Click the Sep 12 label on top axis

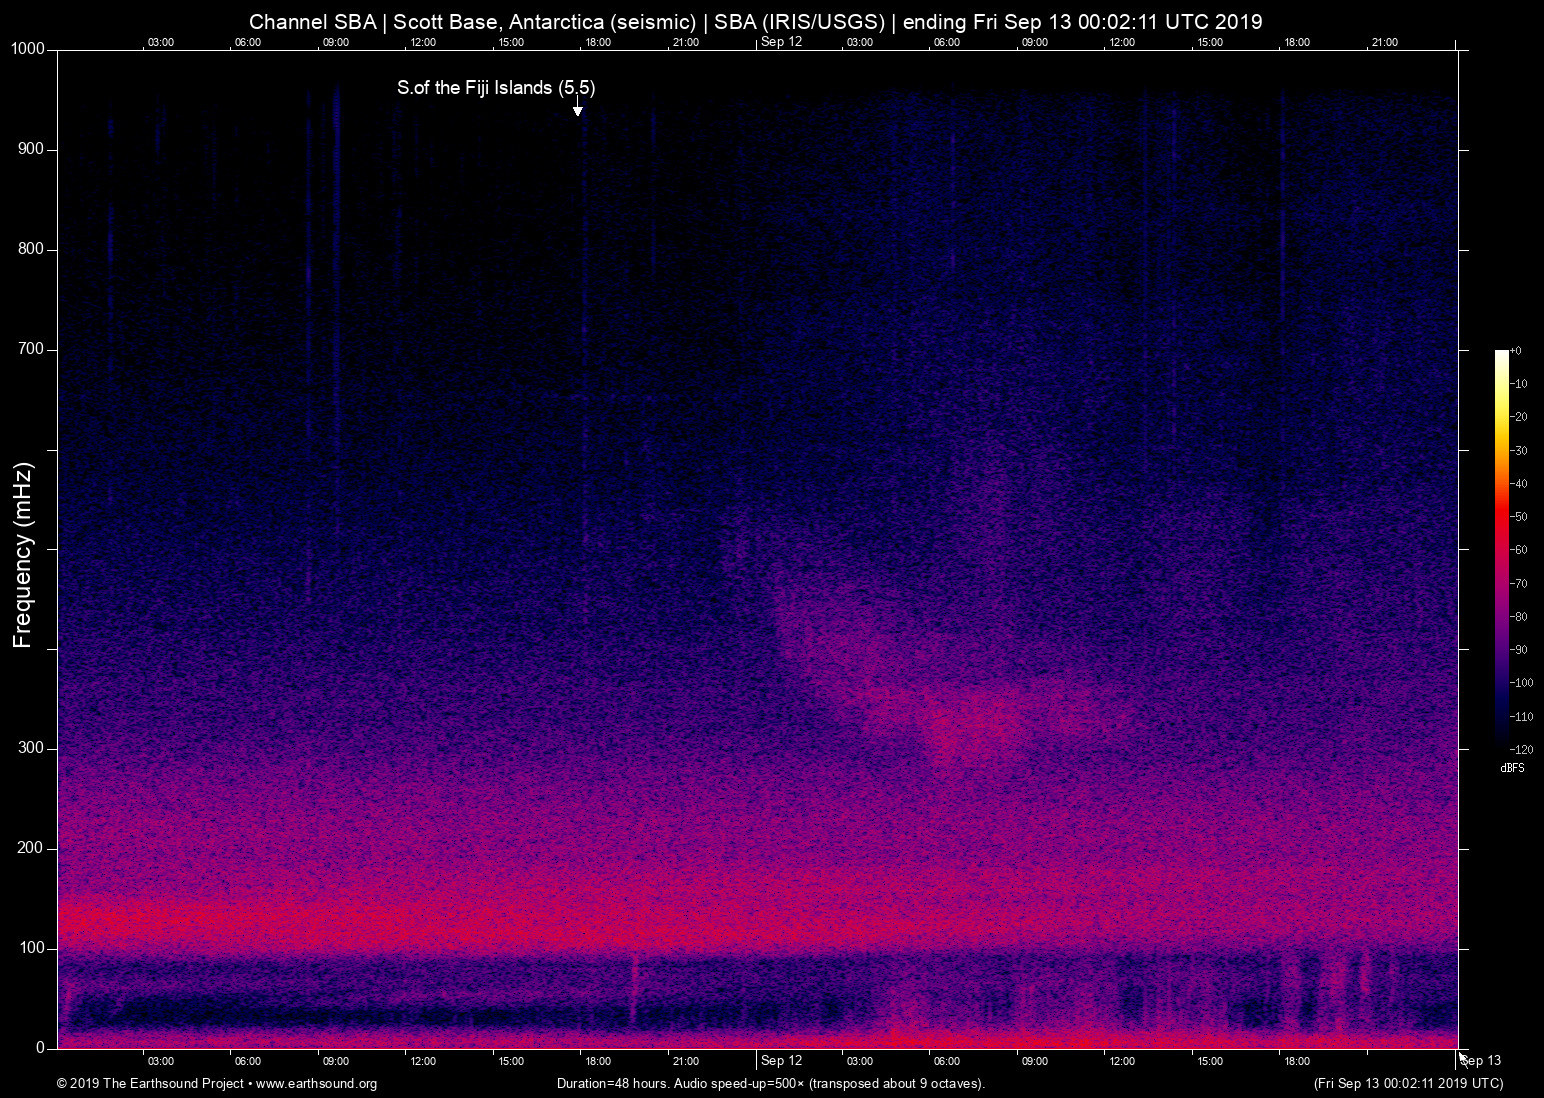(783, 42)
